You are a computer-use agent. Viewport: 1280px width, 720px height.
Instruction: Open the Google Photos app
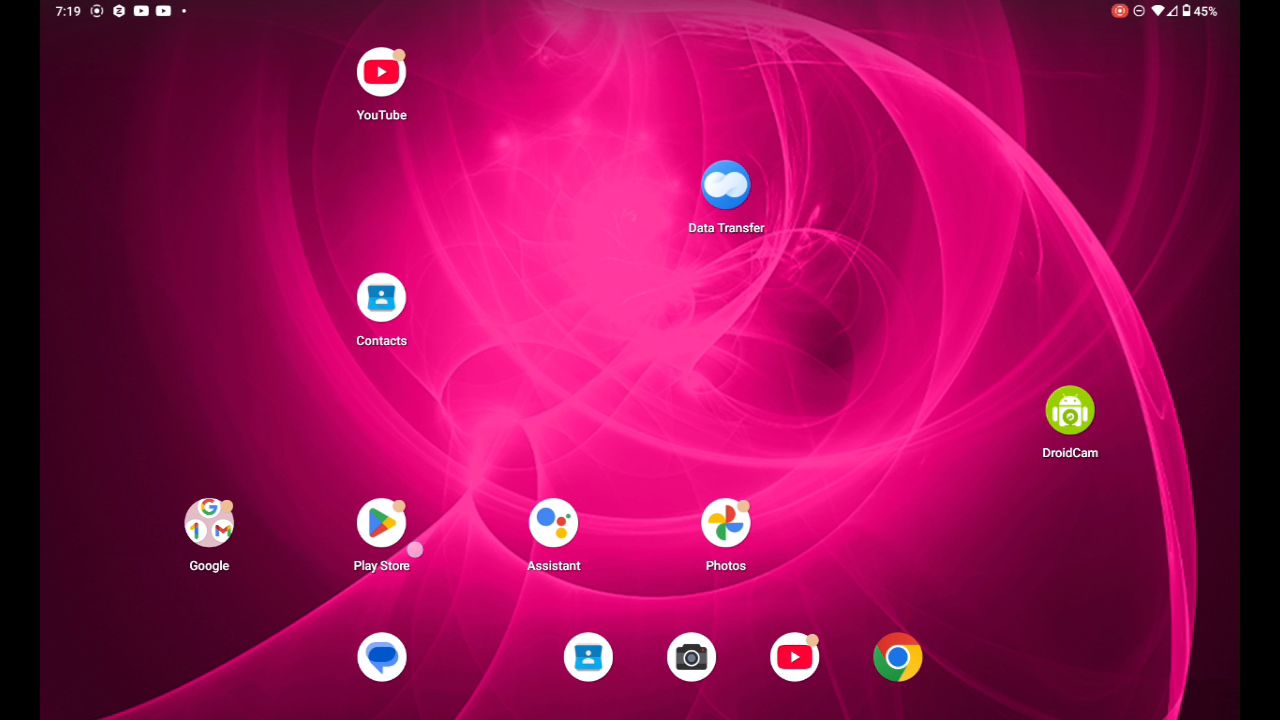[726, 523]
